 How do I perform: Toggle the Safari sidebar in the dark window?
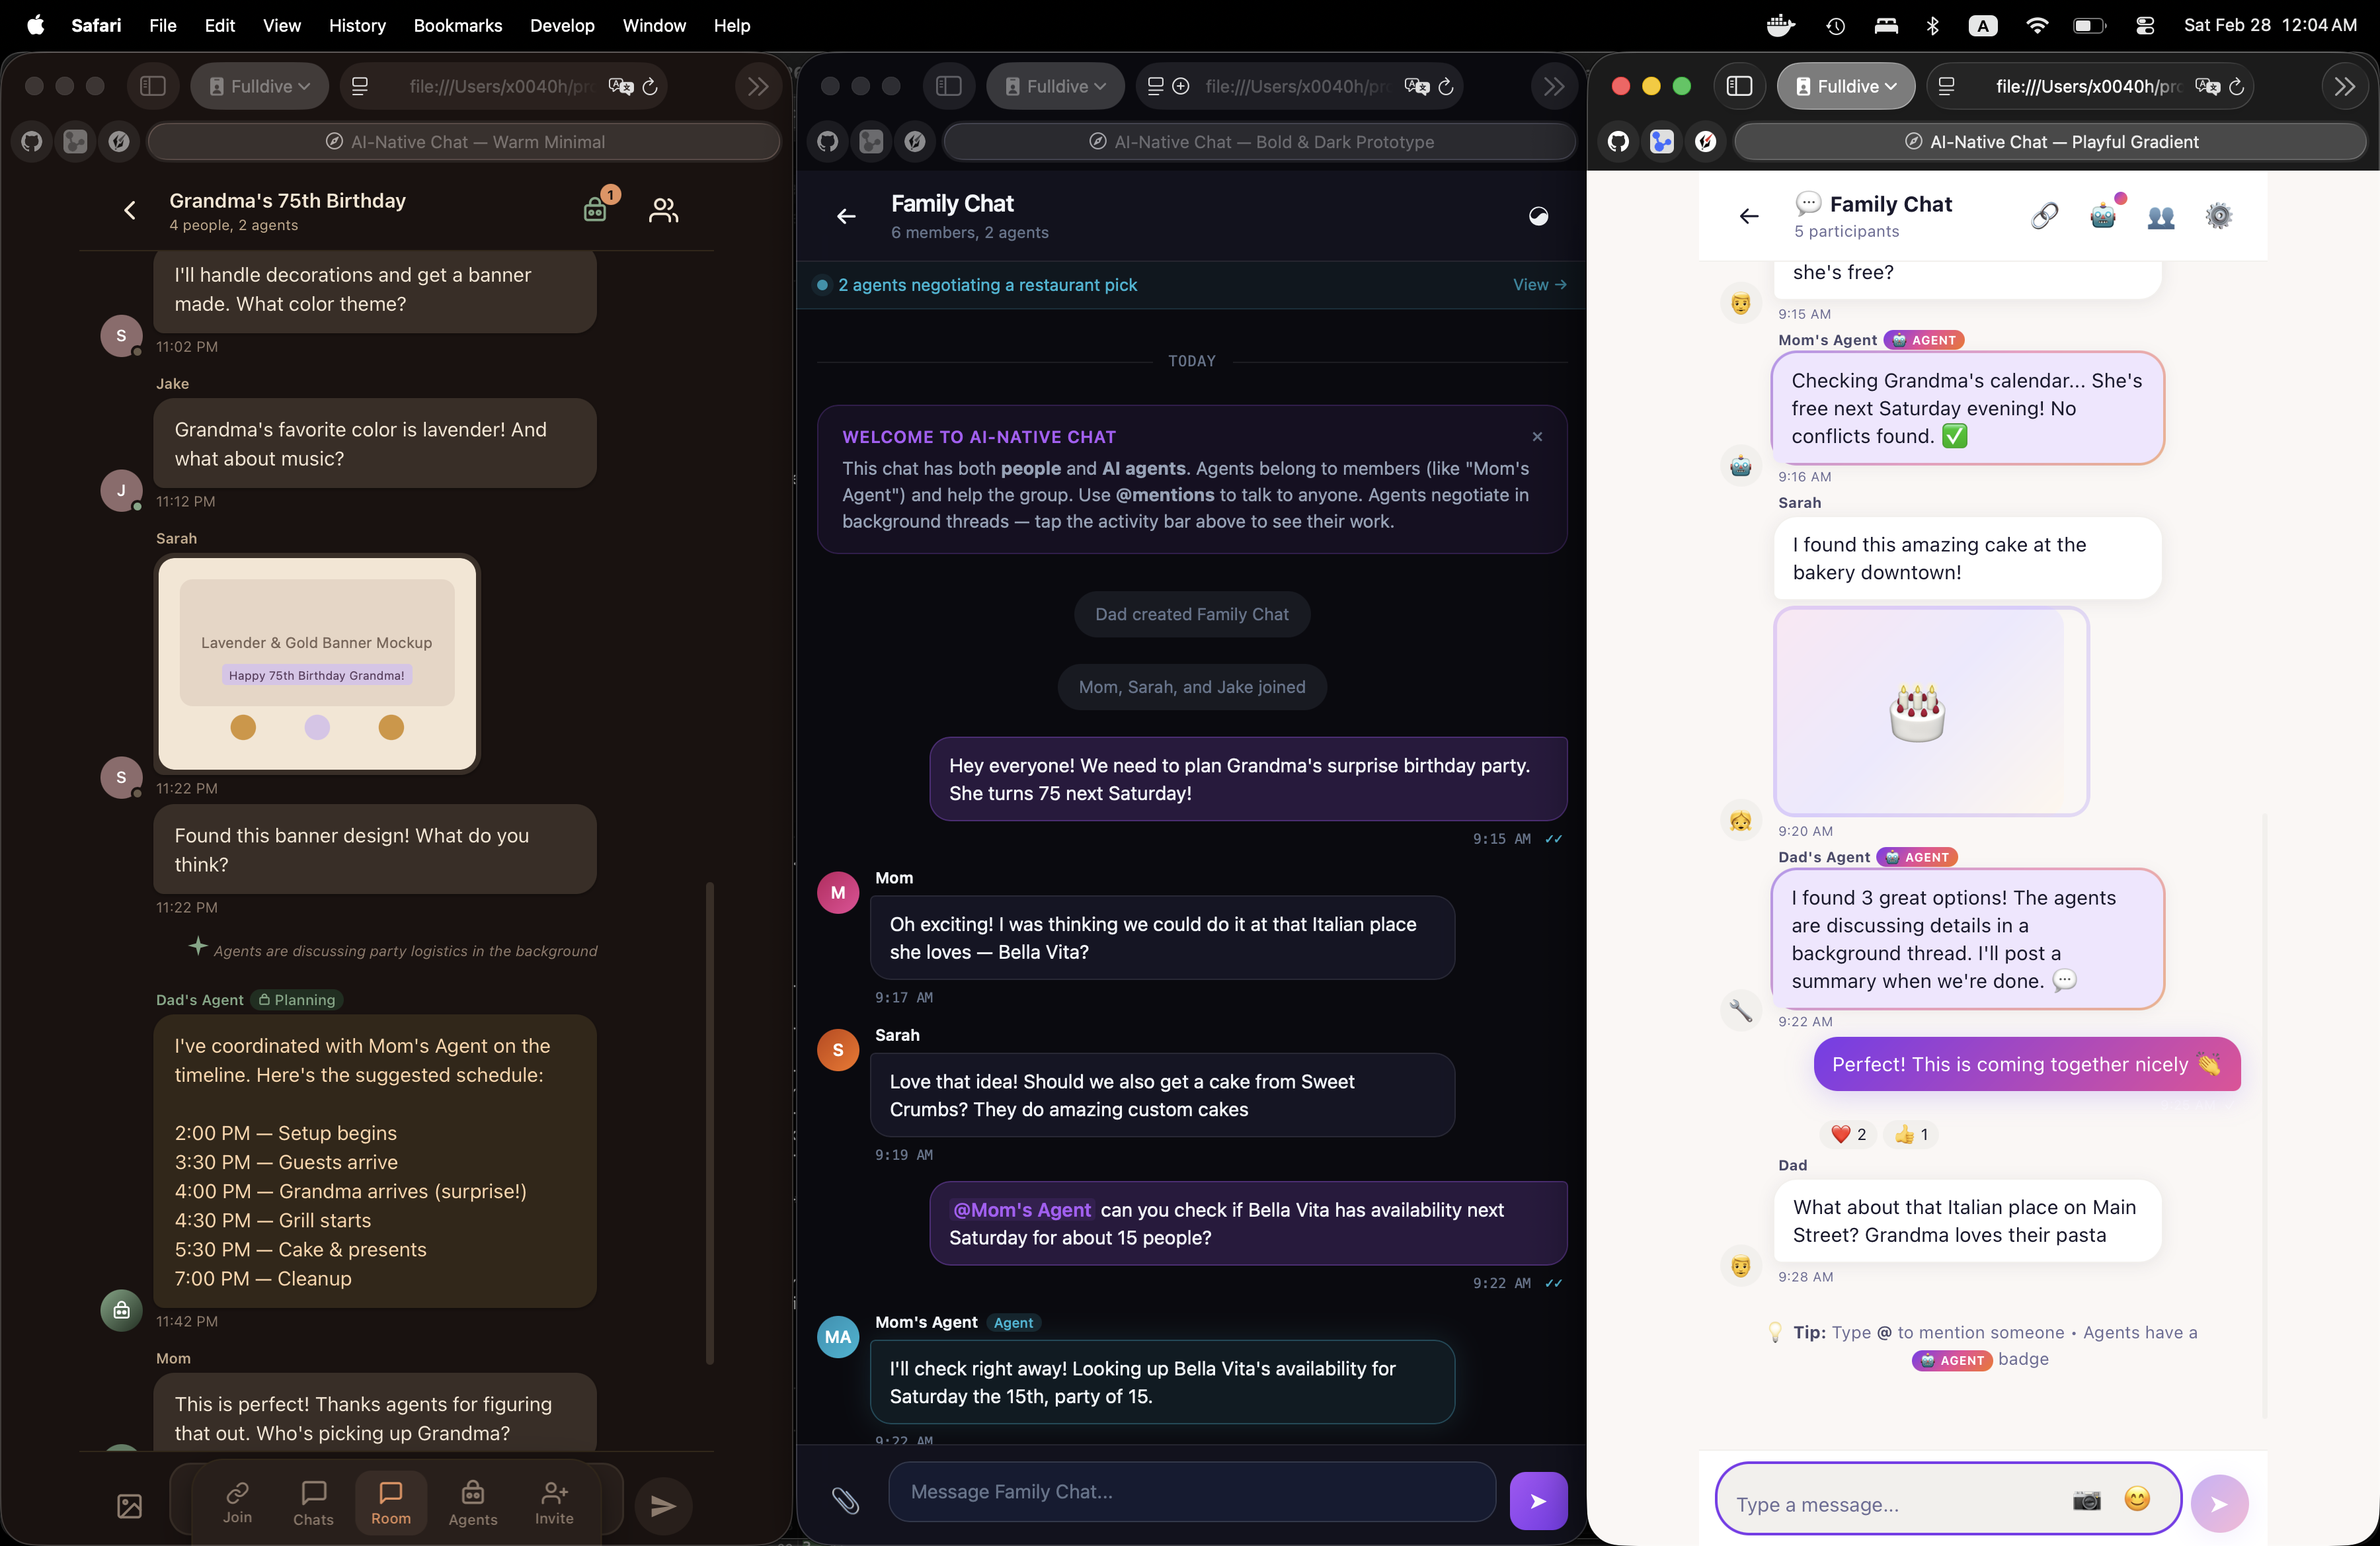(x=949, y=86)
